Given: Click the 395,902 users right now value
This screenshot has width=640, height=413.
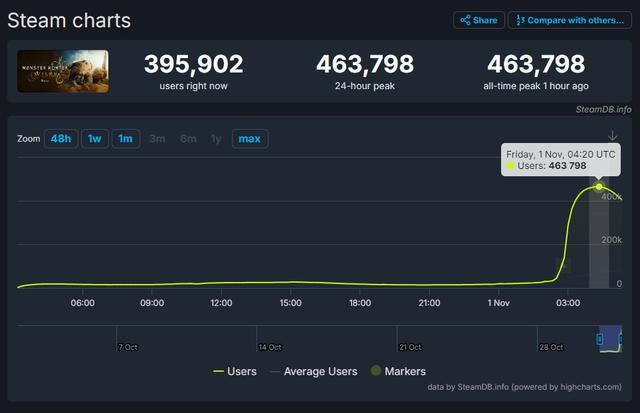Looking at the screenshot, I should pyautogui.click(x=194, y=64).
